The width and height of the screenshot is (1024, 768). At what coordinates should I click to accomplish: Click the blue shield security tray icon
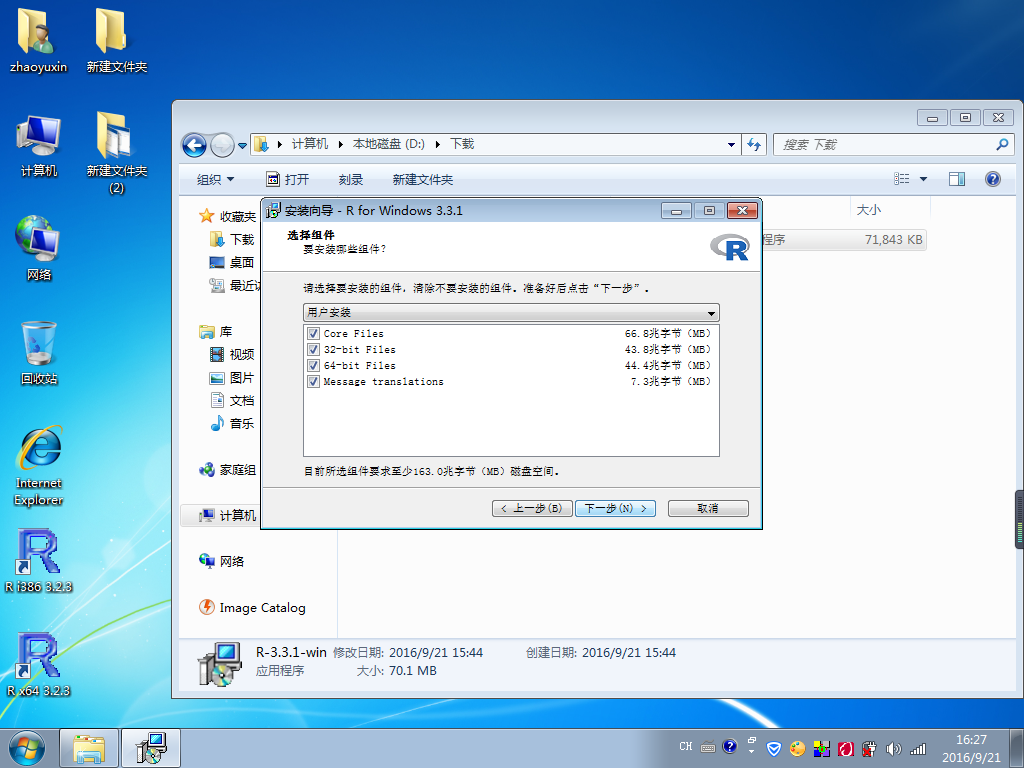point(774,748)
